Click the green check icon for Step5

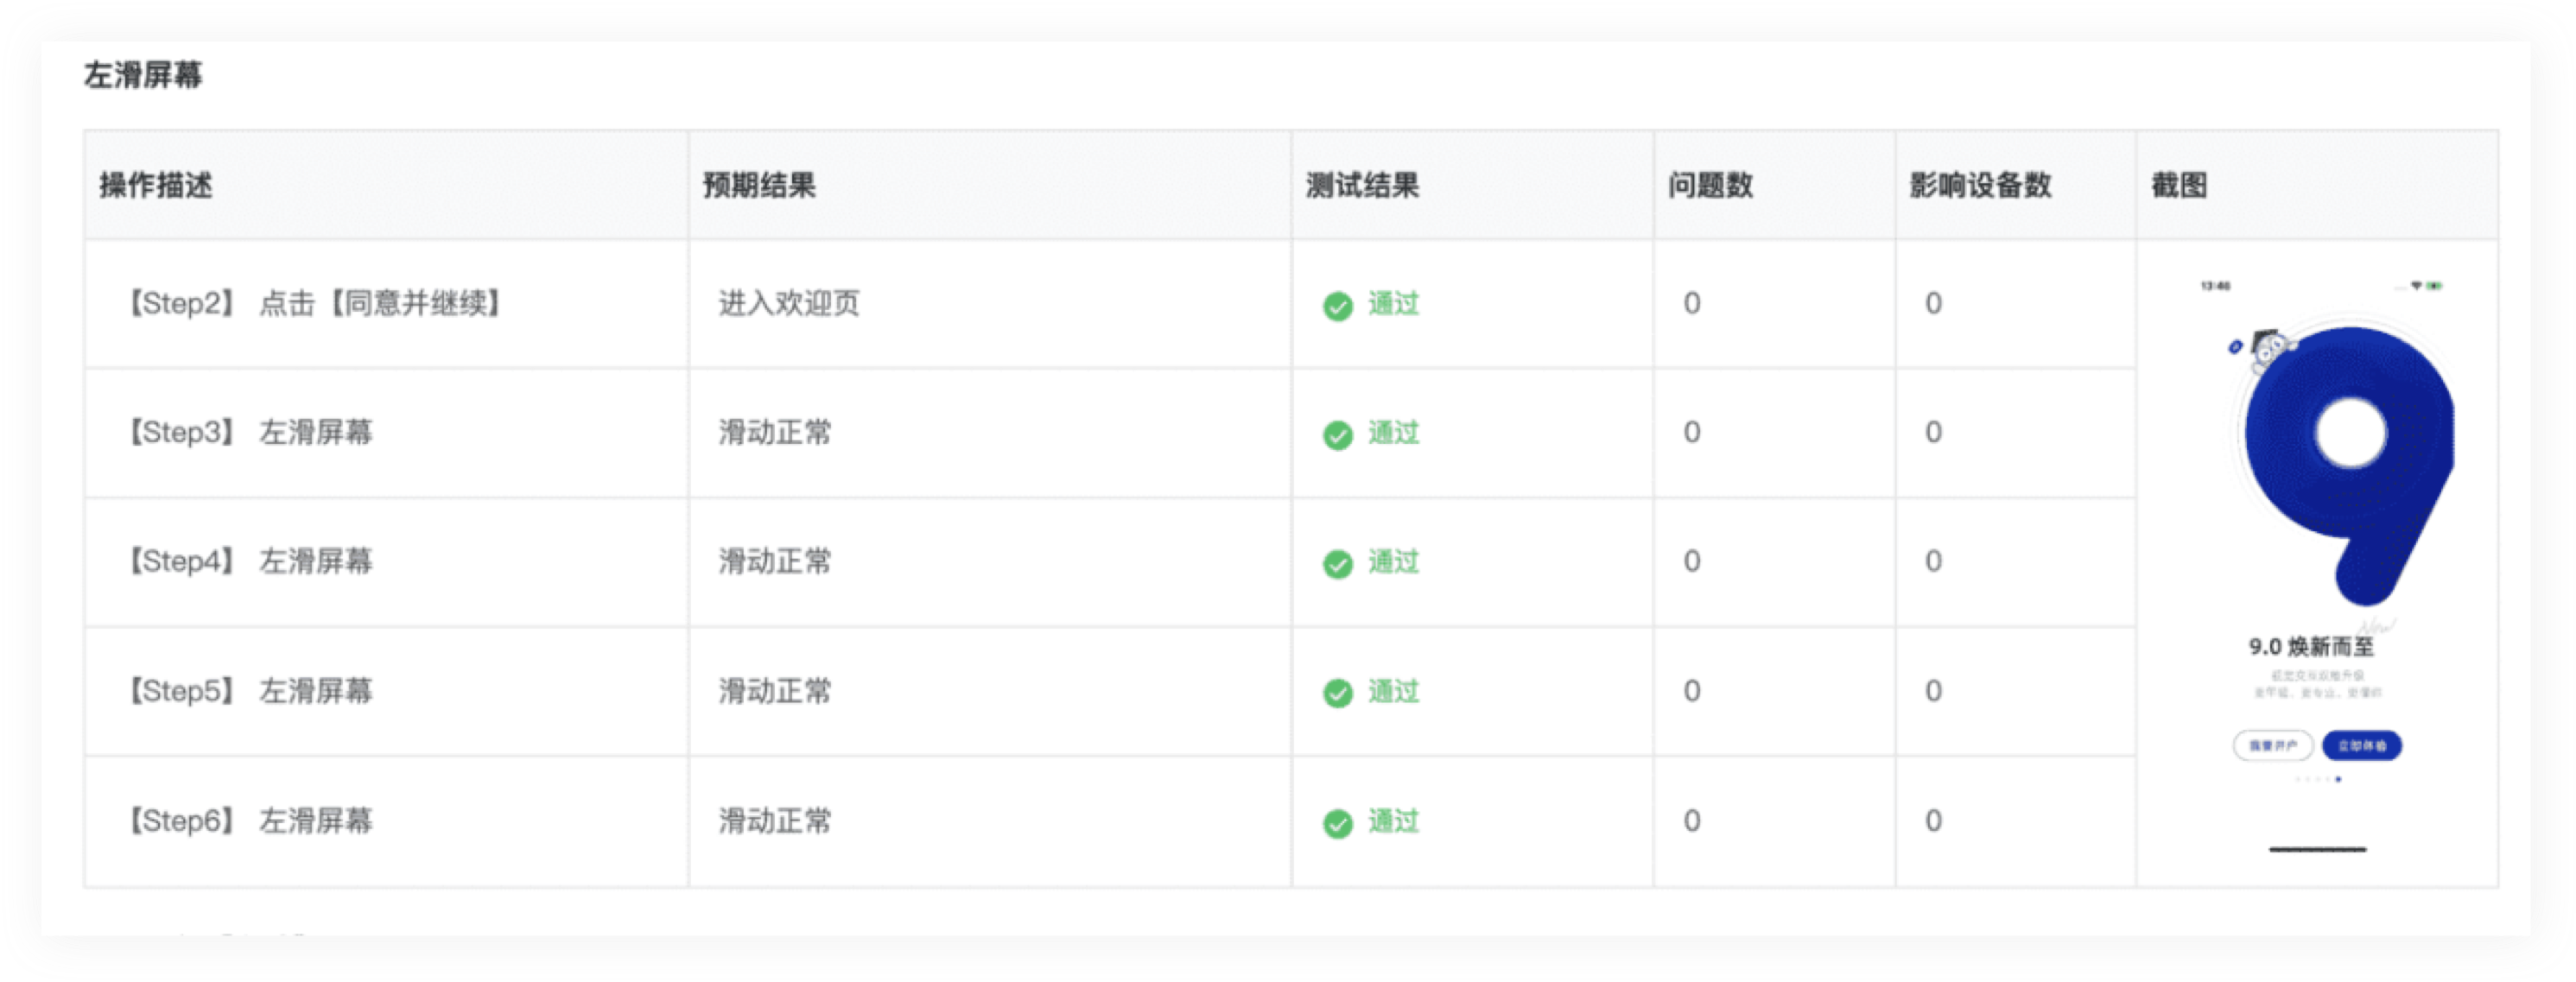1337,693
